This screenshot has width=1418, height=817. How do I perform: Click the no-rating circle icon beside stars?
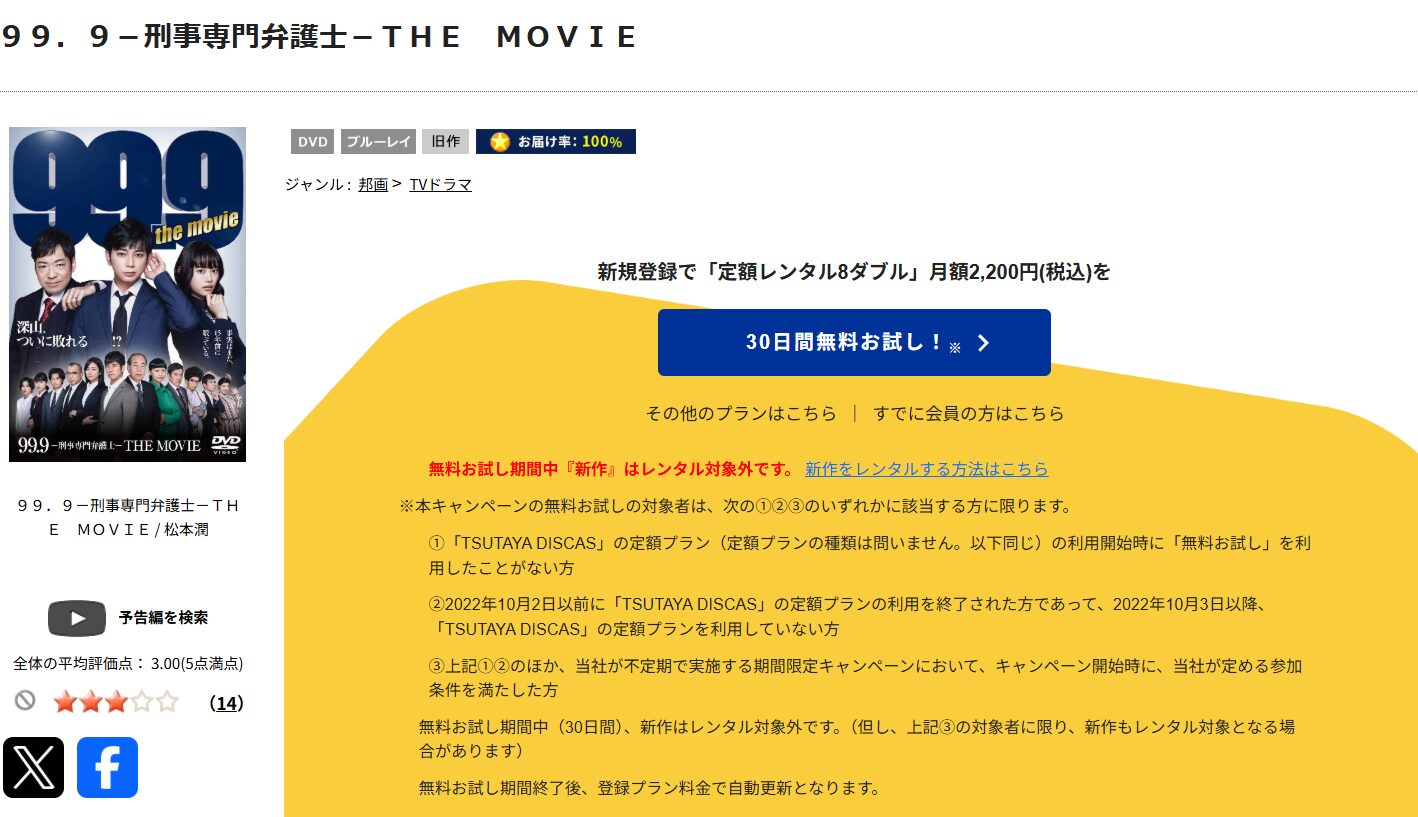click(x=25, y=701)
